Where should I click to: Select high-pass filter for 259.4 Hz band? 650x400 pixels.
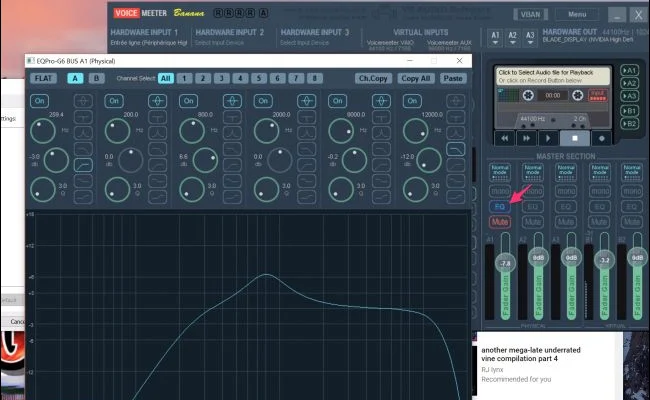click(x=83, y=165)
